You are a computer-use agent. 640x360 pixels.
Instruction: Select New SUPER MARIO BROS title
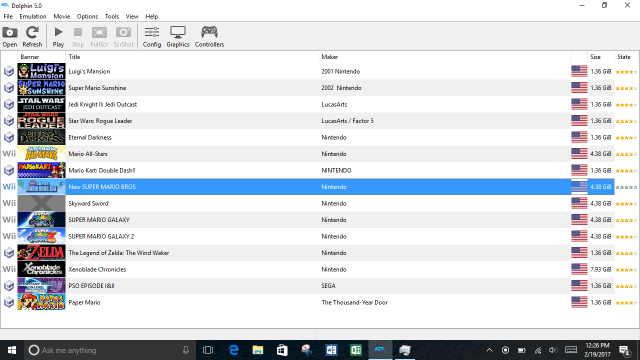click(x=102, y=187)
